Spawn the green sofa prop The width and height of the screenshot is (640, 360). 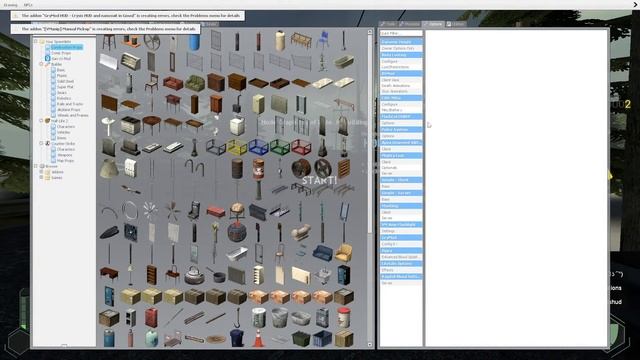pos(195,83)
